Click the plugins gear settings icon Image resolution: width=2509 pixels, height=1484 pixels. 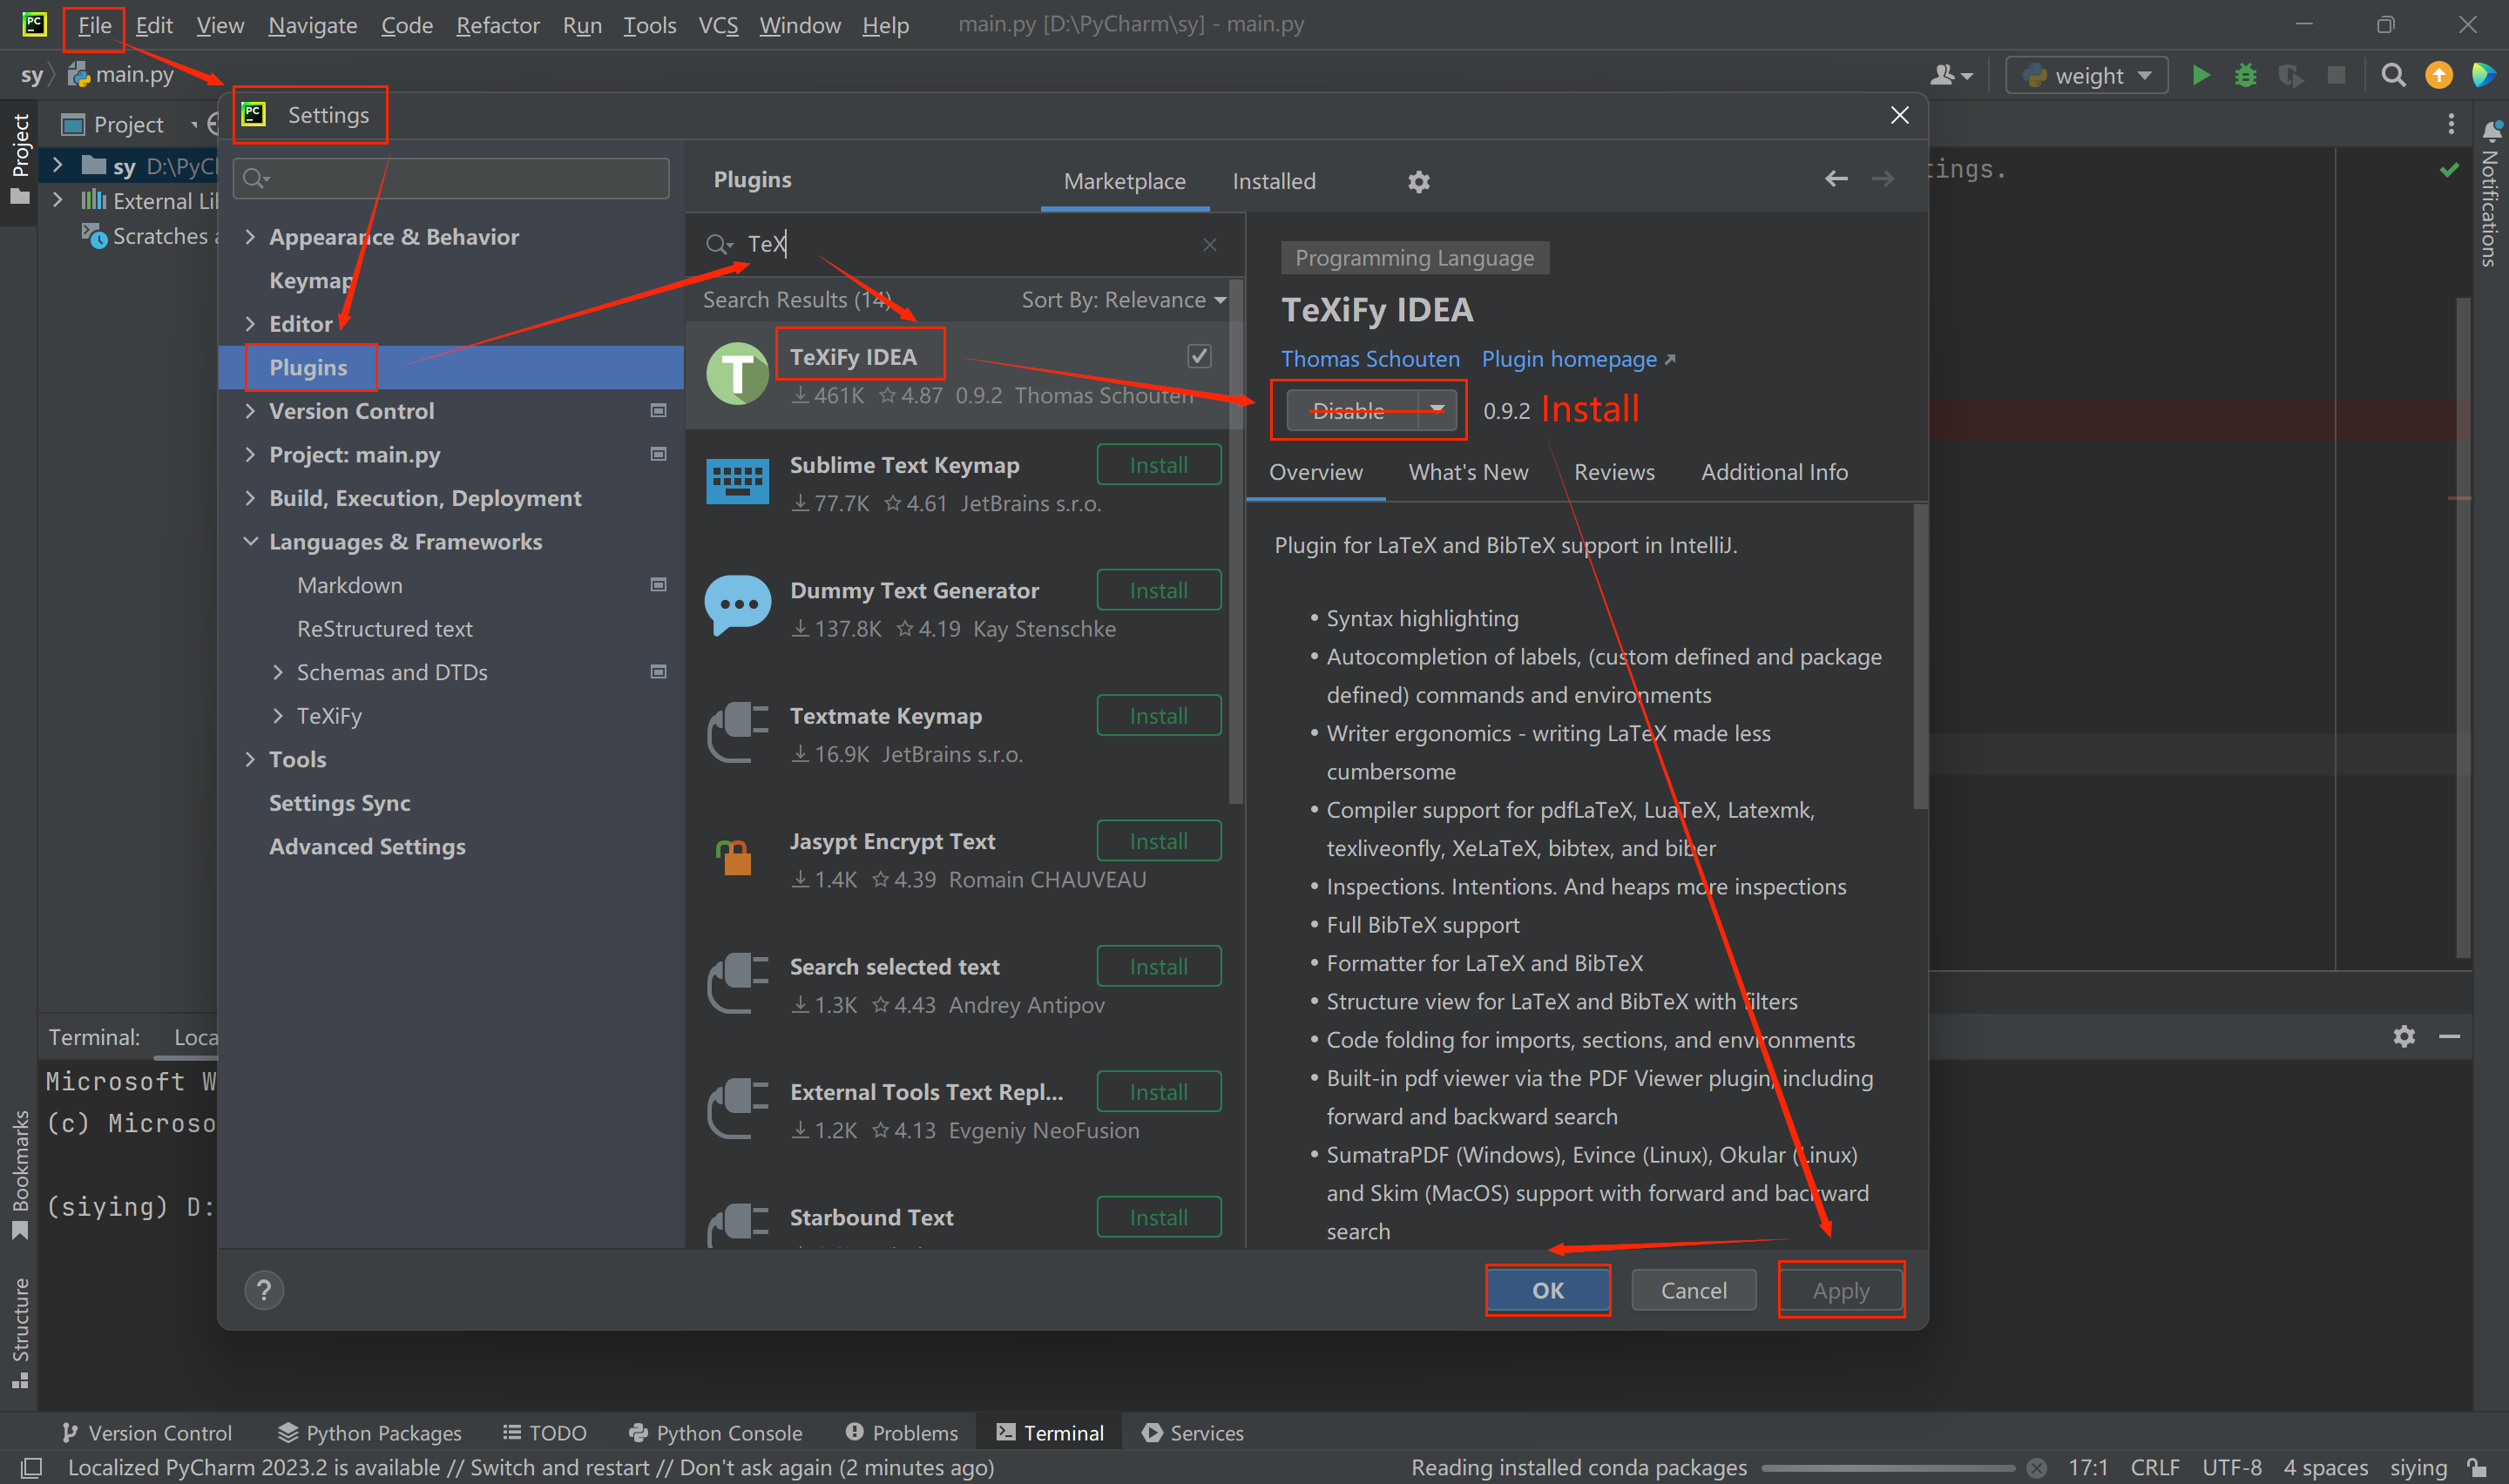click(x=1418, y=182)
